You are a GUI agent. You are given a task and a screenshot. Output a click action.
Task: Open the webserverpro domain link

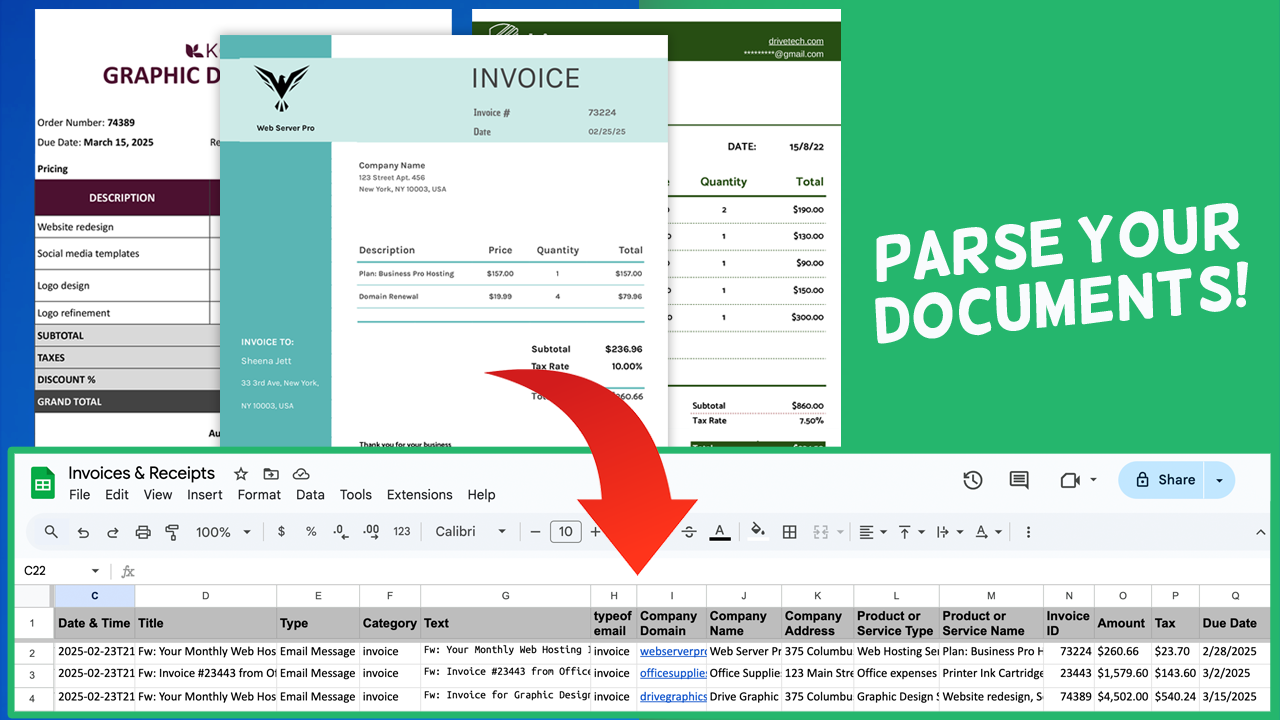coord(672,651)
